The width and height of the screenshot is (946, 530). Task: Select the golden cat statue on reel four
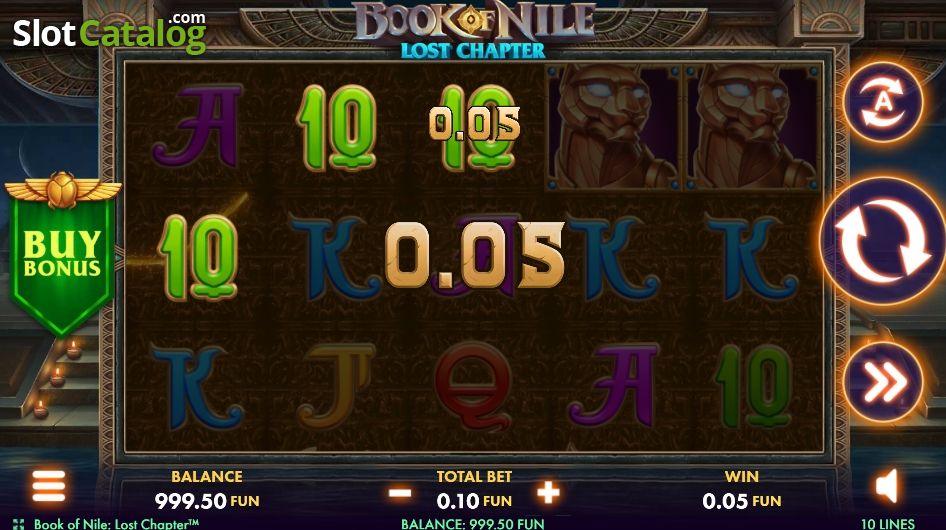(x=614, y=127)
